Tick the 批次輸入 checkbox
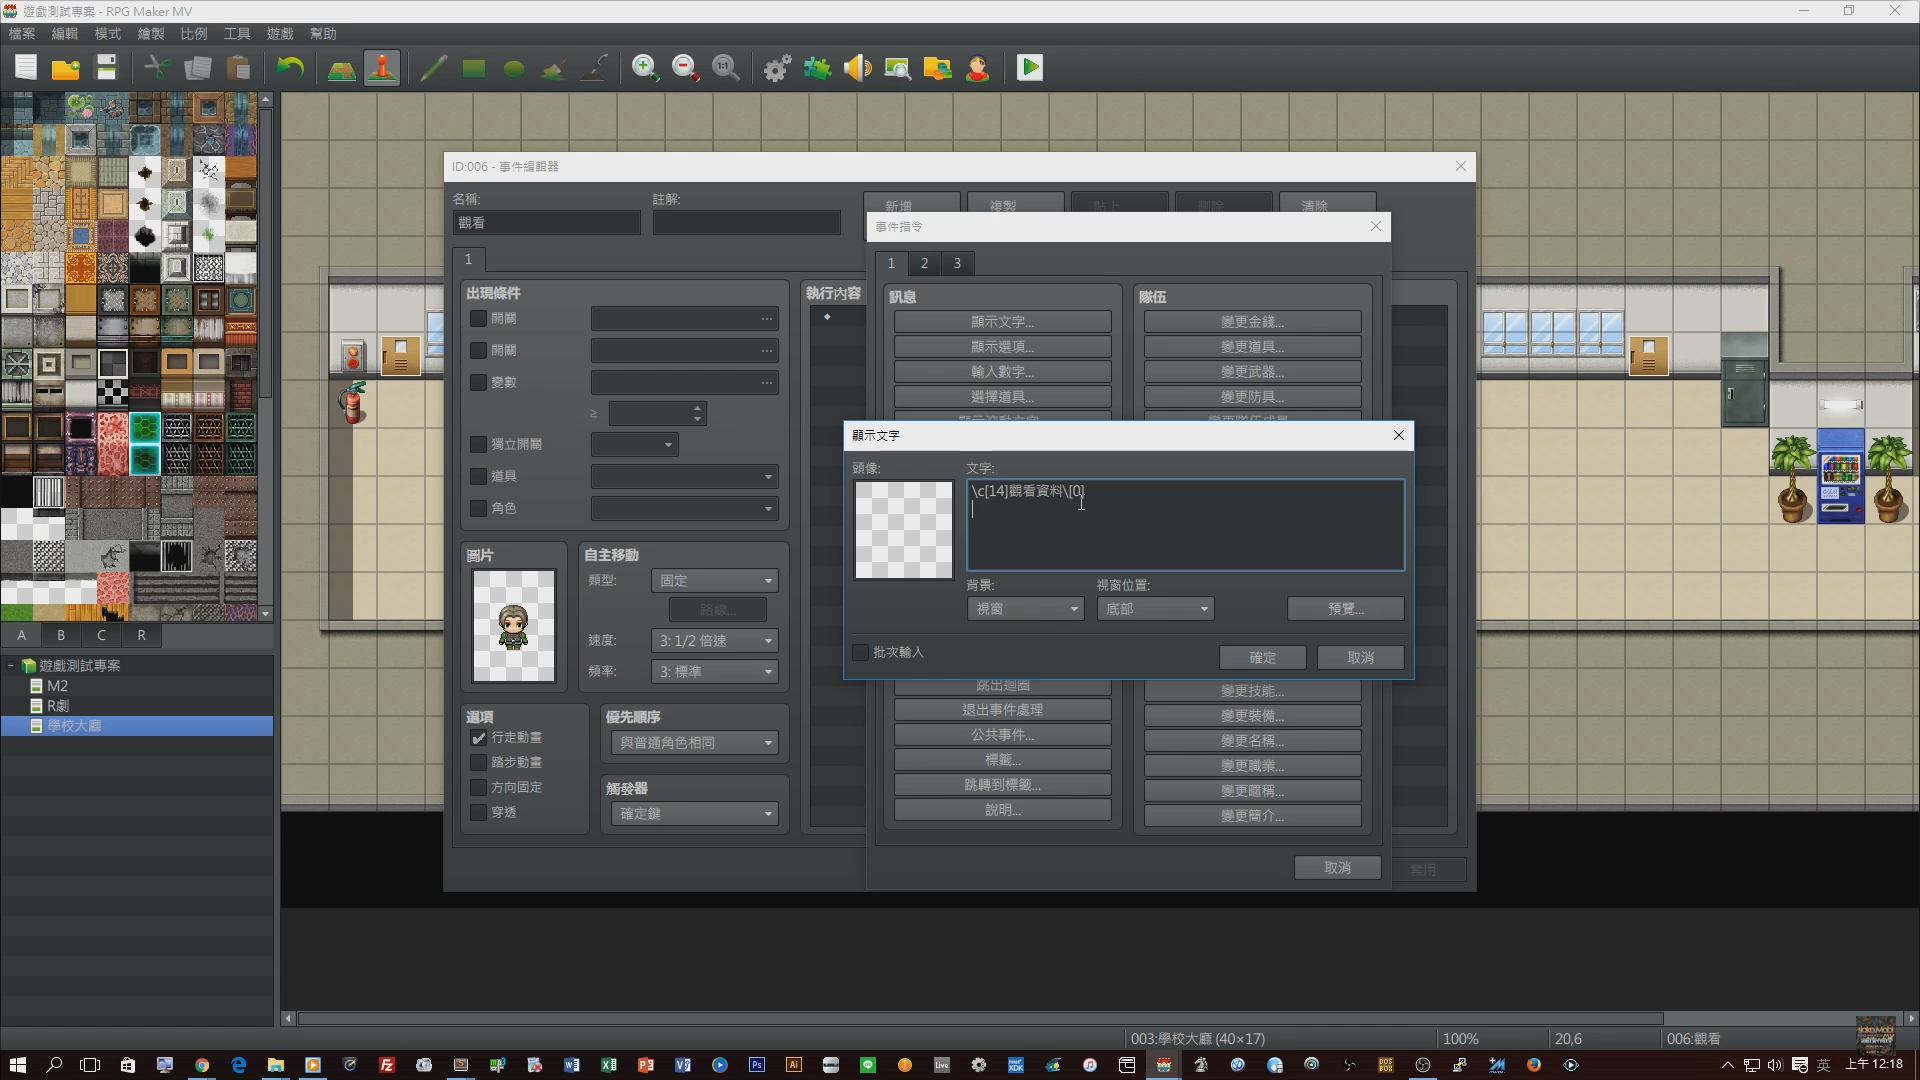1920x1080 pixels. pos(860,652)
